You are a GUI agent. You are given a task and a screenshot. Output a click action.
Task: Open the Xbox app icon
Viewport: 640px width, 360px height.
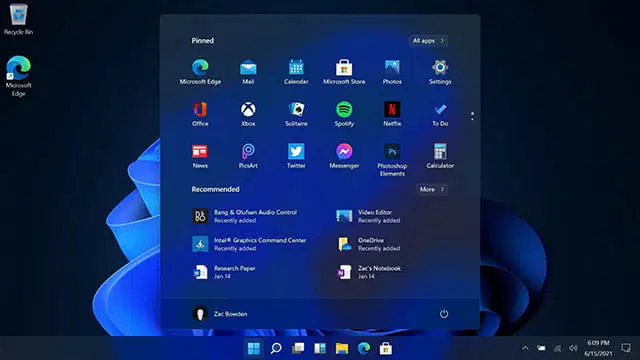[x=248, y=114]
